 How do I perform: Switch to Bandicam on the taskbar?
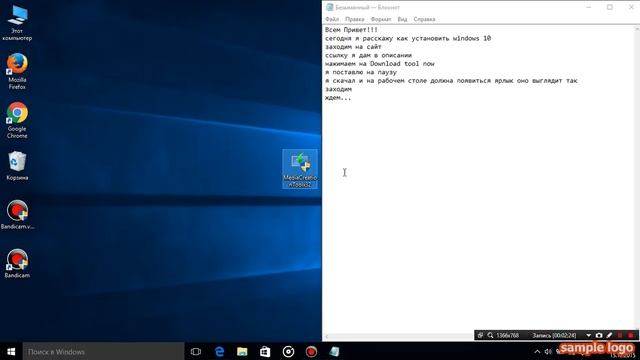[311, 351]
